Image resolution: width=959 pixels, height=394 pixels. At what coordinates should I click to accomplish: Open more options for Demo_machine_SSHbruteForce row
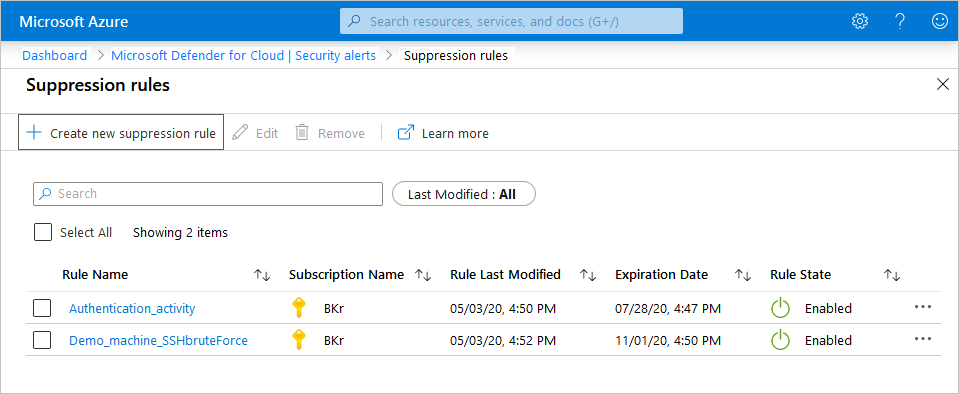tap(922, 338)
